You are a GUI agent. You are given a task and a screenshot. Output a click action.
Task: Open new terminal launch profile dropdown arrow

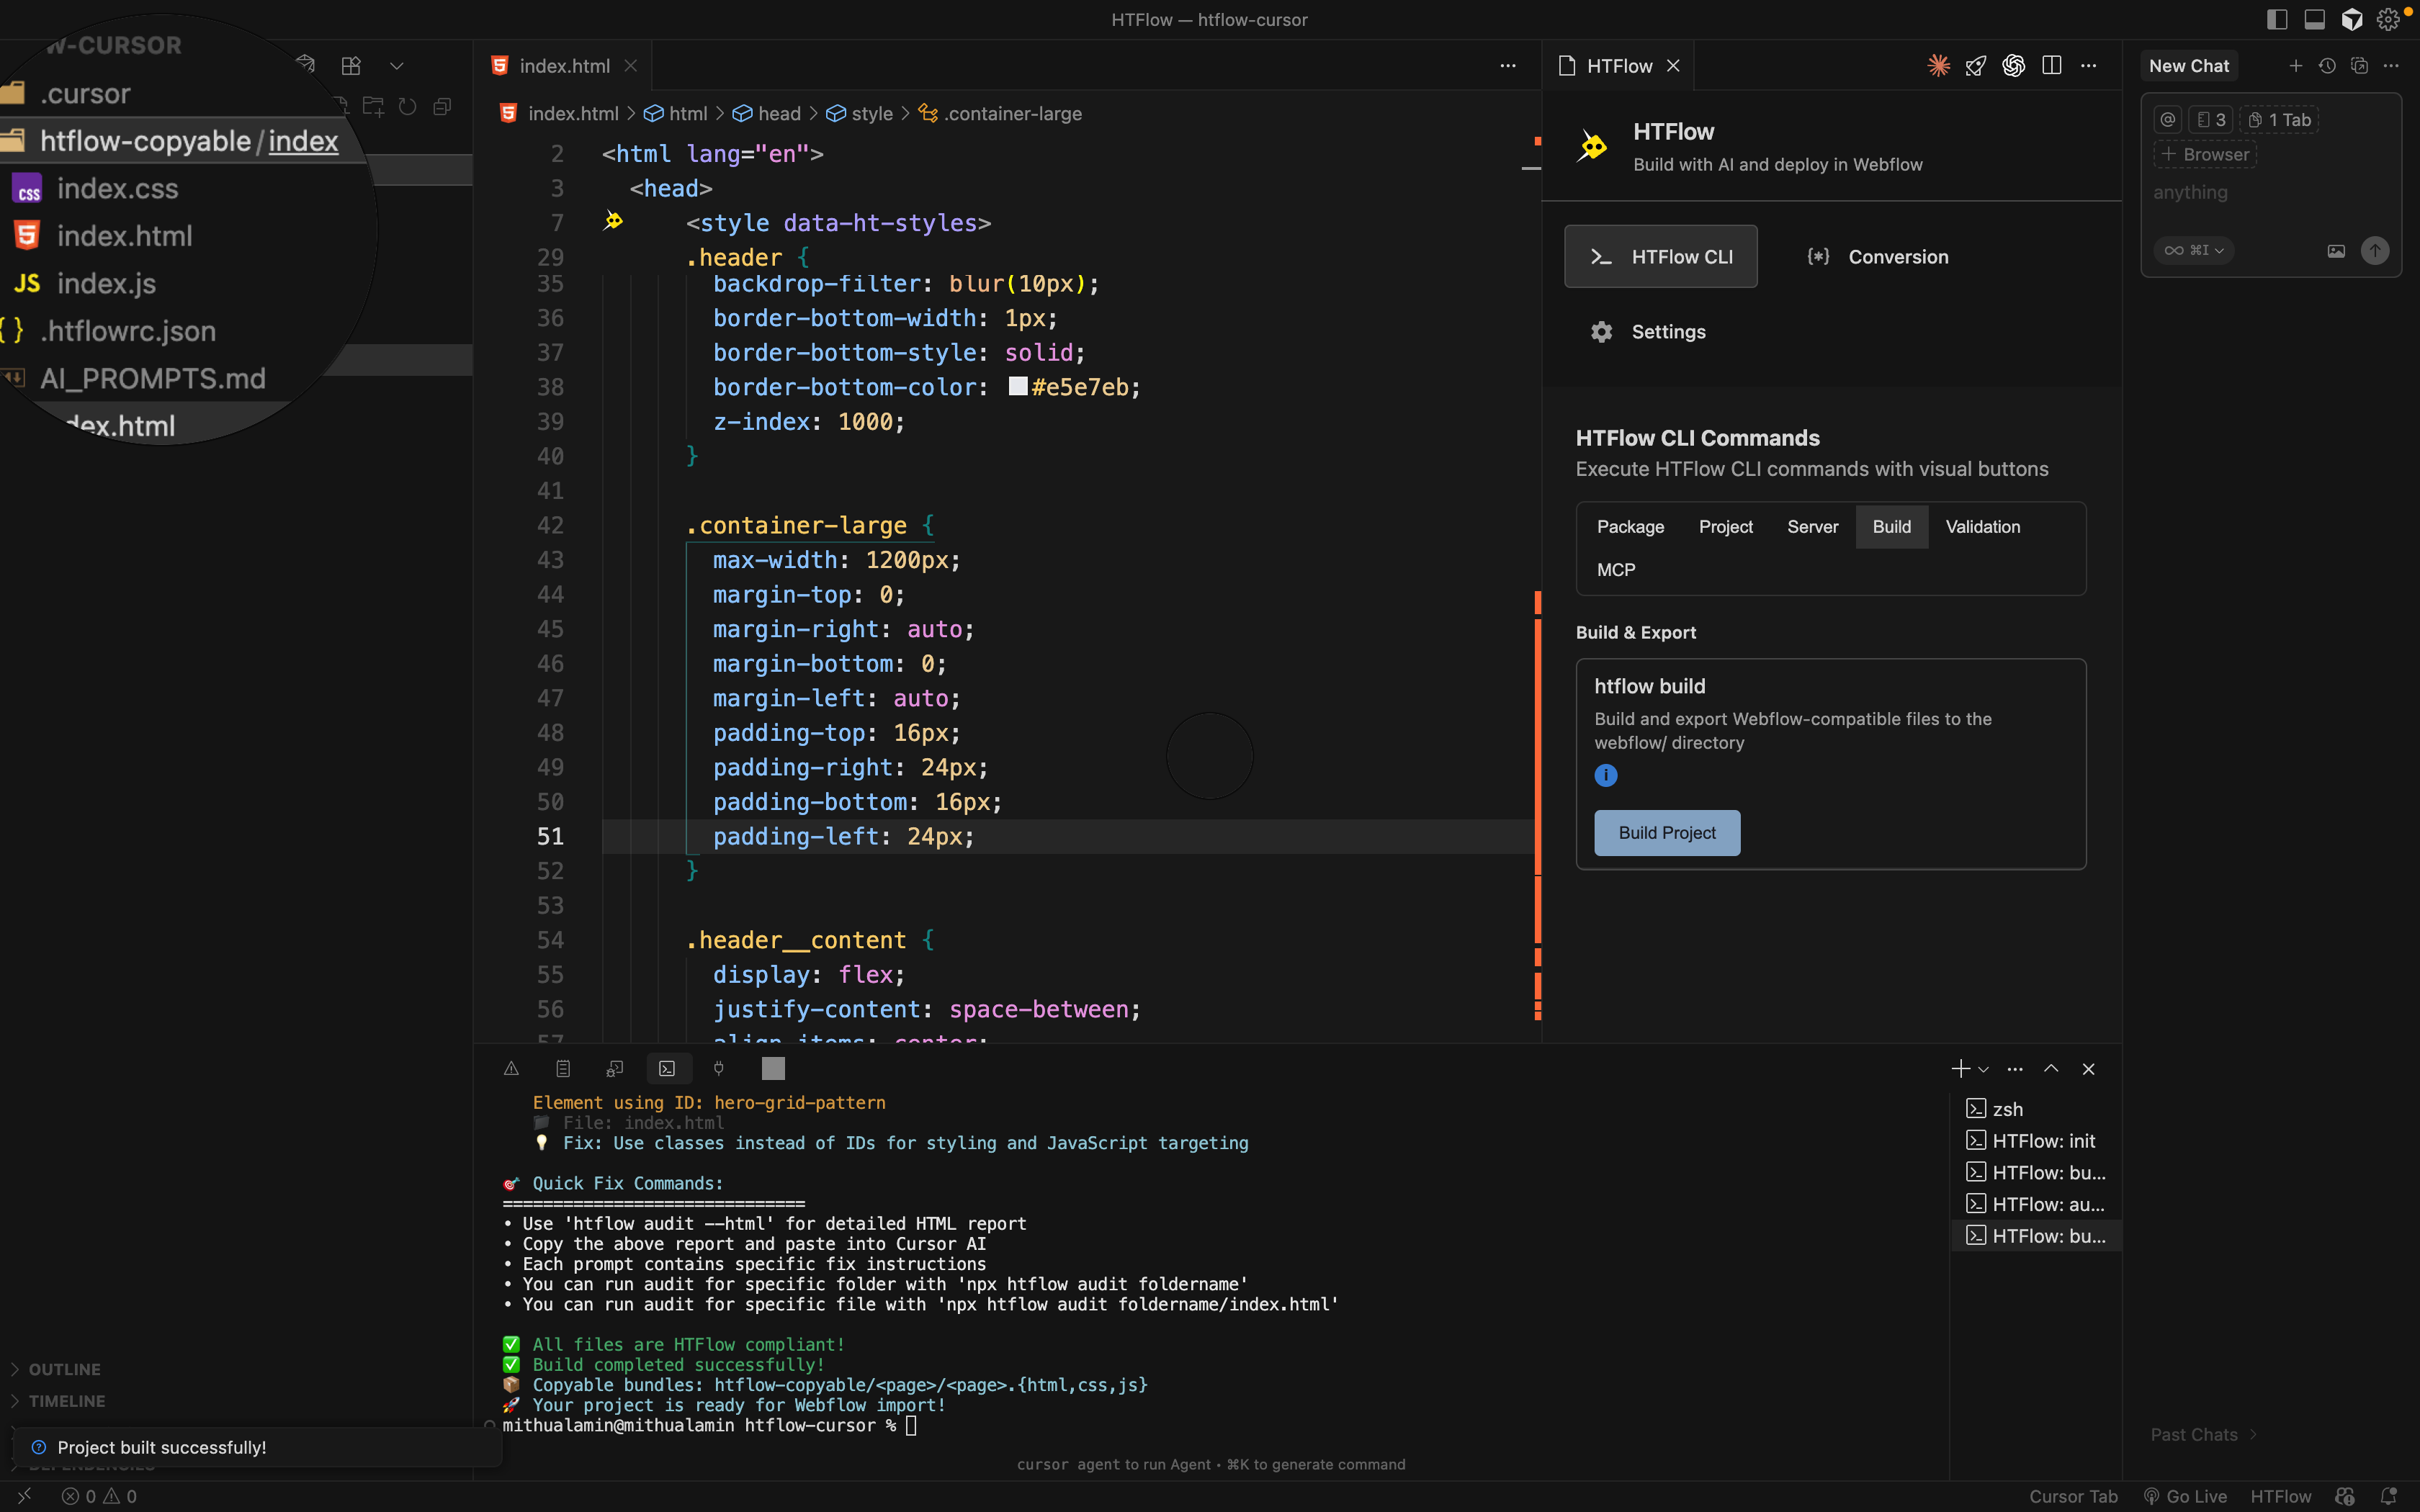(x=1983, y=1070)
